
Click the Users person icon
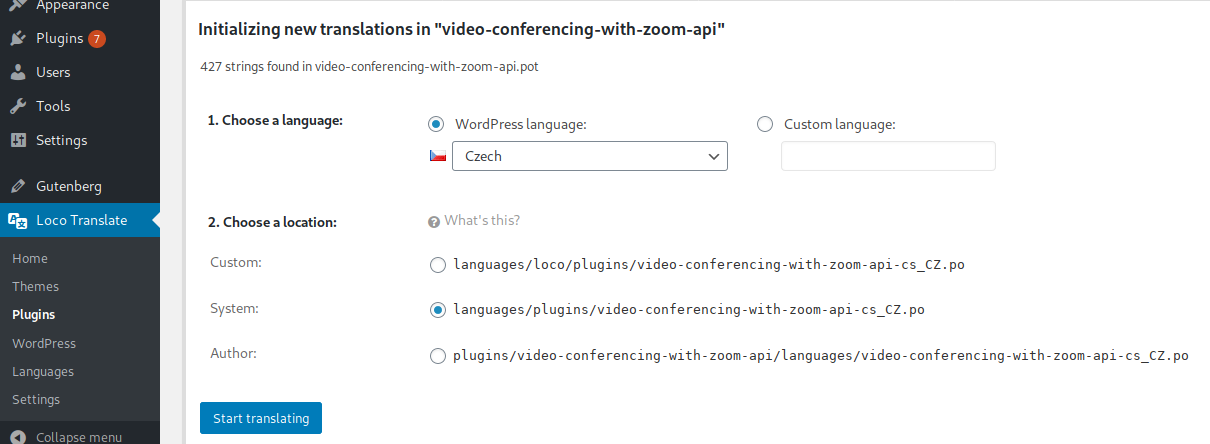point(18,72)
